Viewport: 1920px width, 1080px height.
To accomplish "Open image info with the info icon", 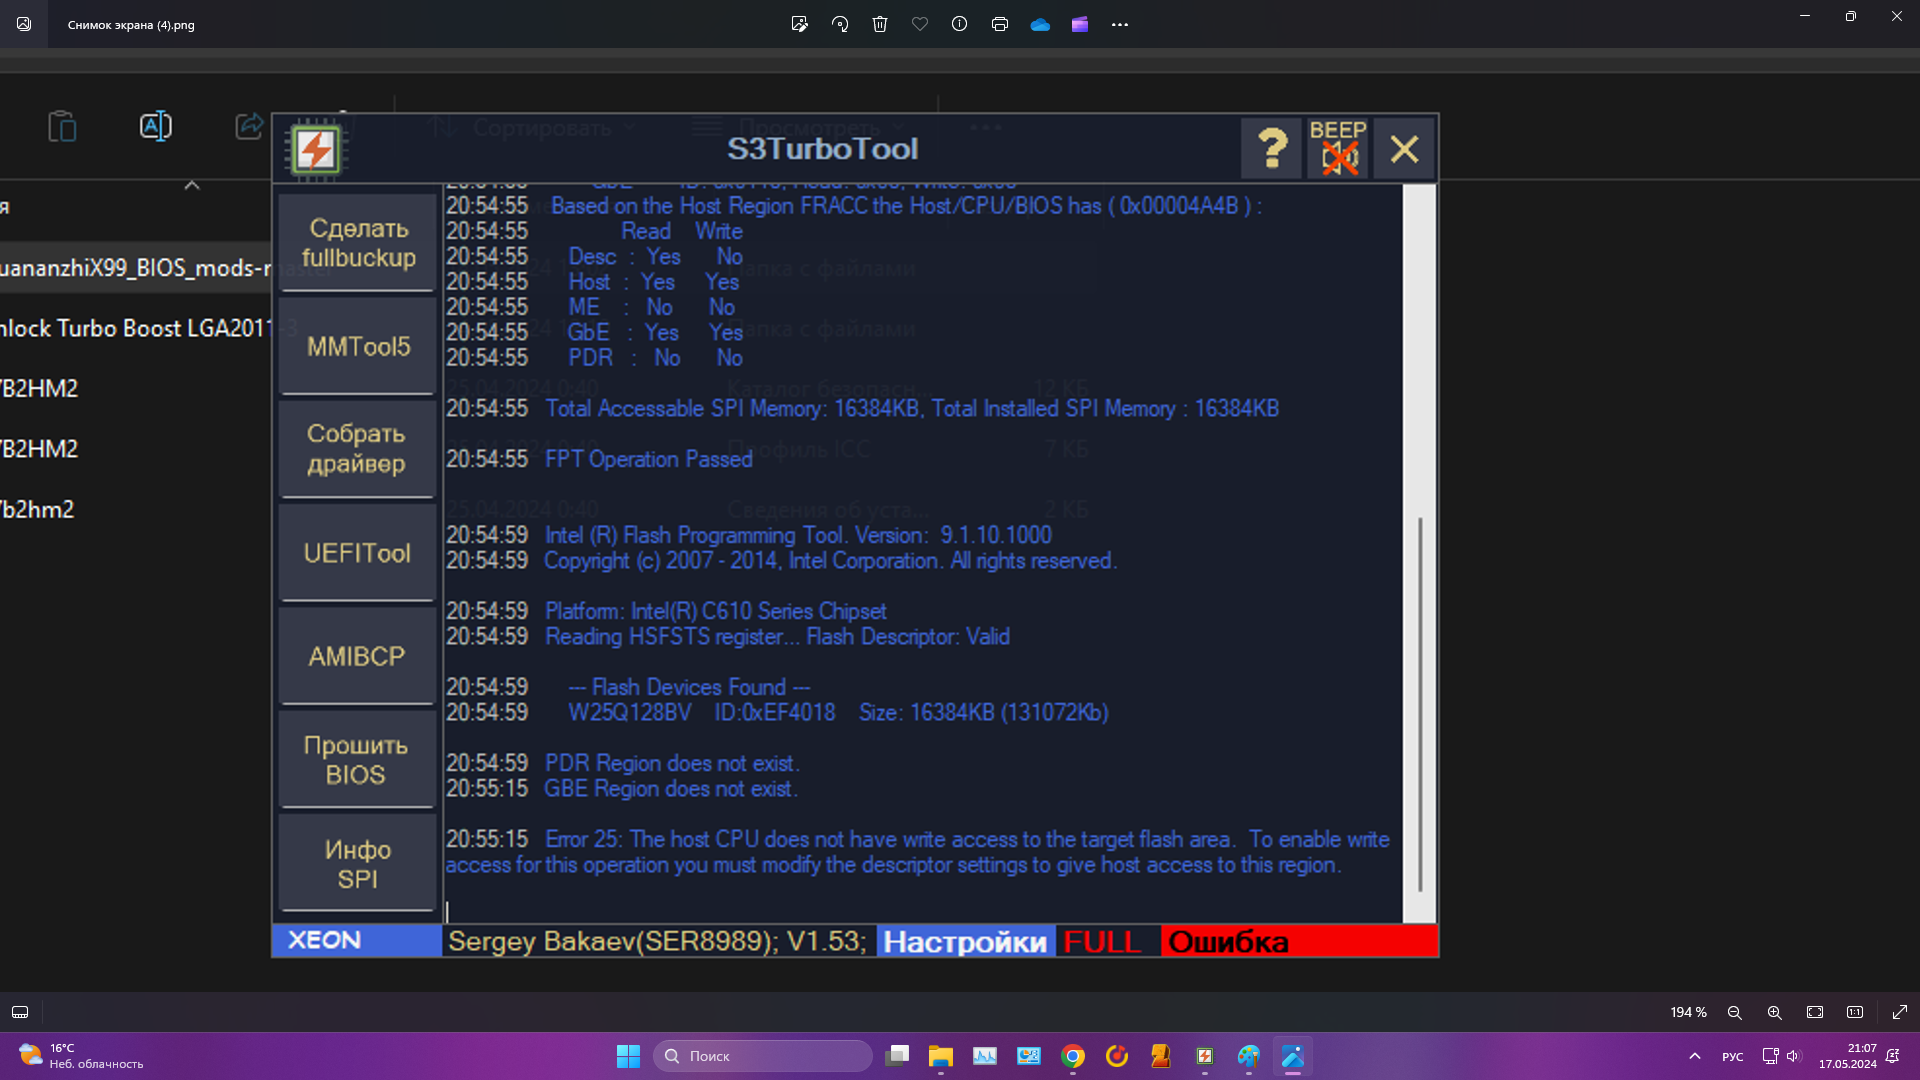I will 959,24.
